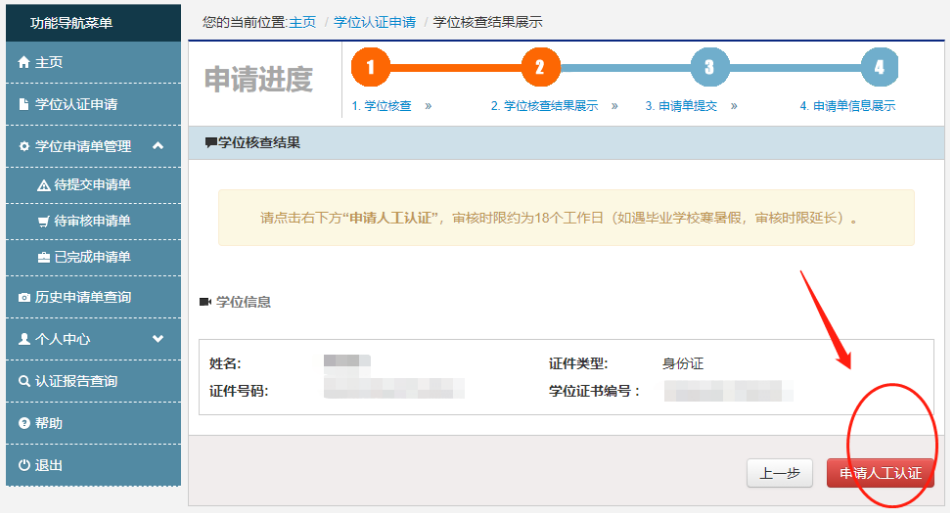
Task: Click the home icon beside 主页
Action: coord(24,62)
